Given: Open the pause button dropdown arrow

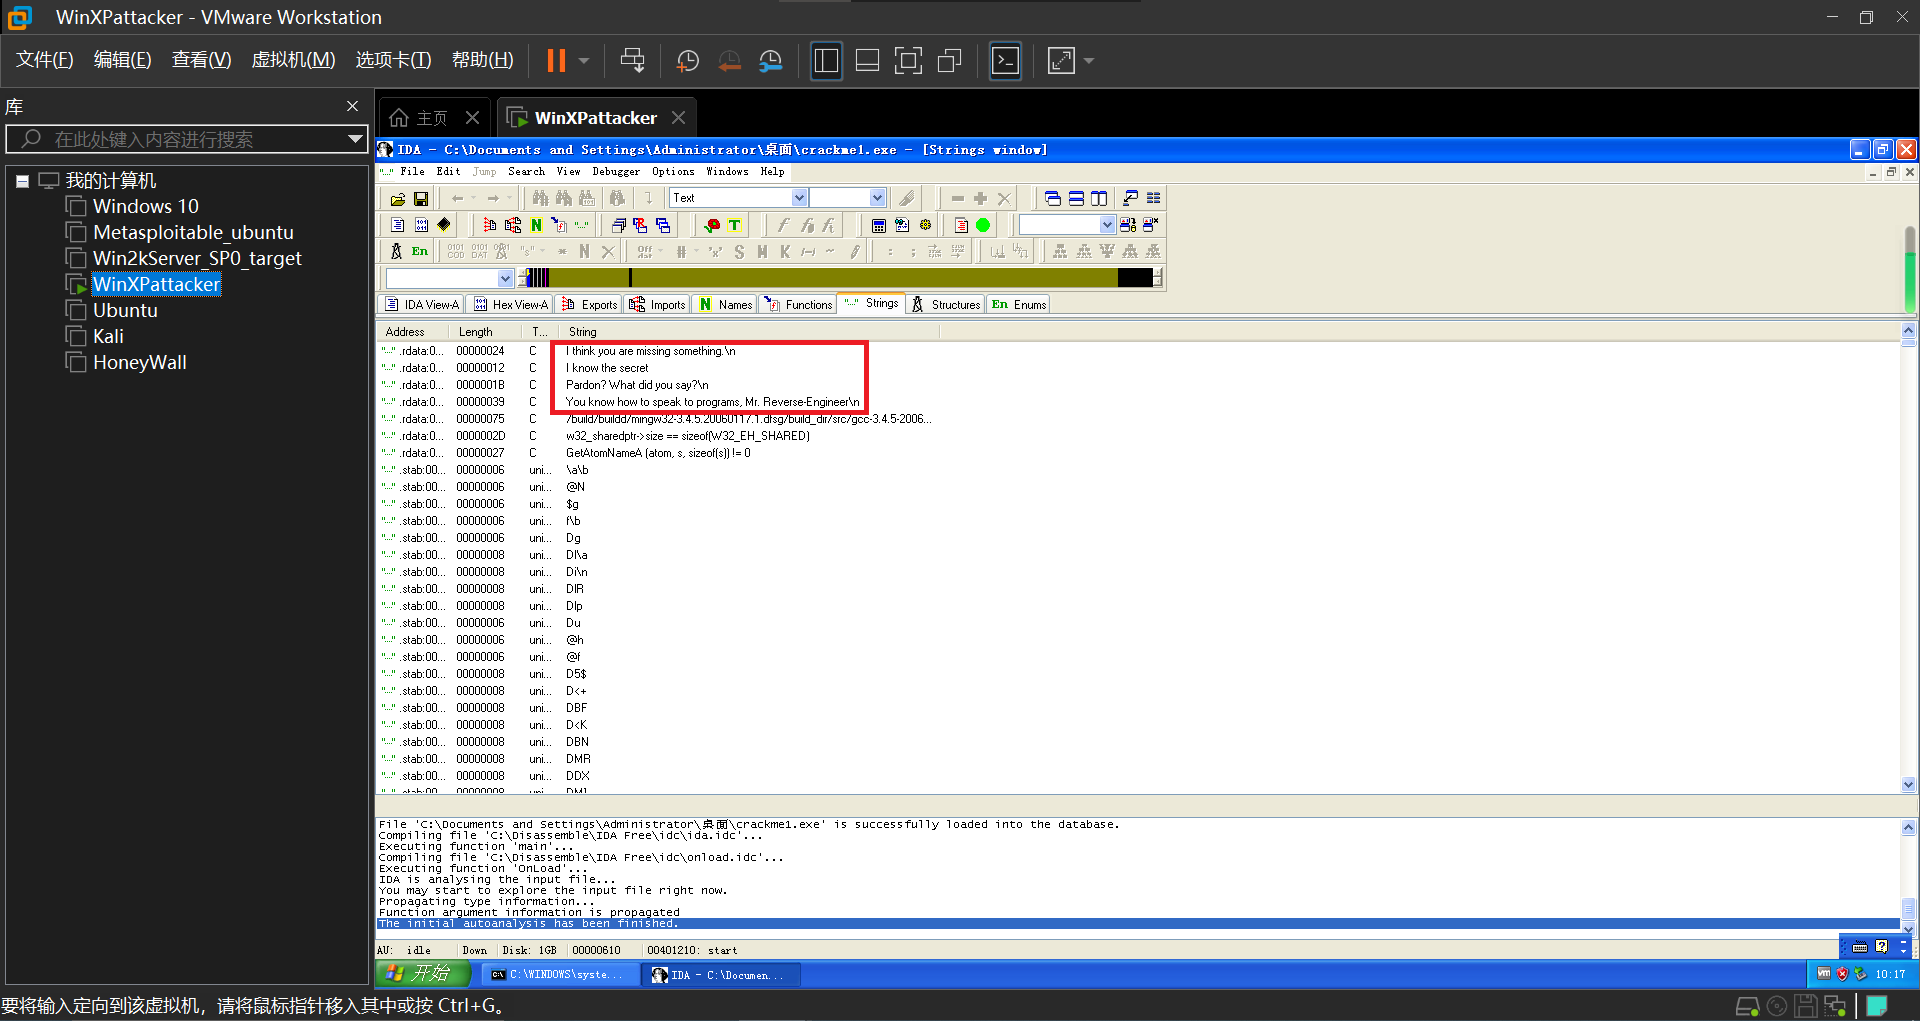Looking at the screenshot, I should click(x=584, y=61).
